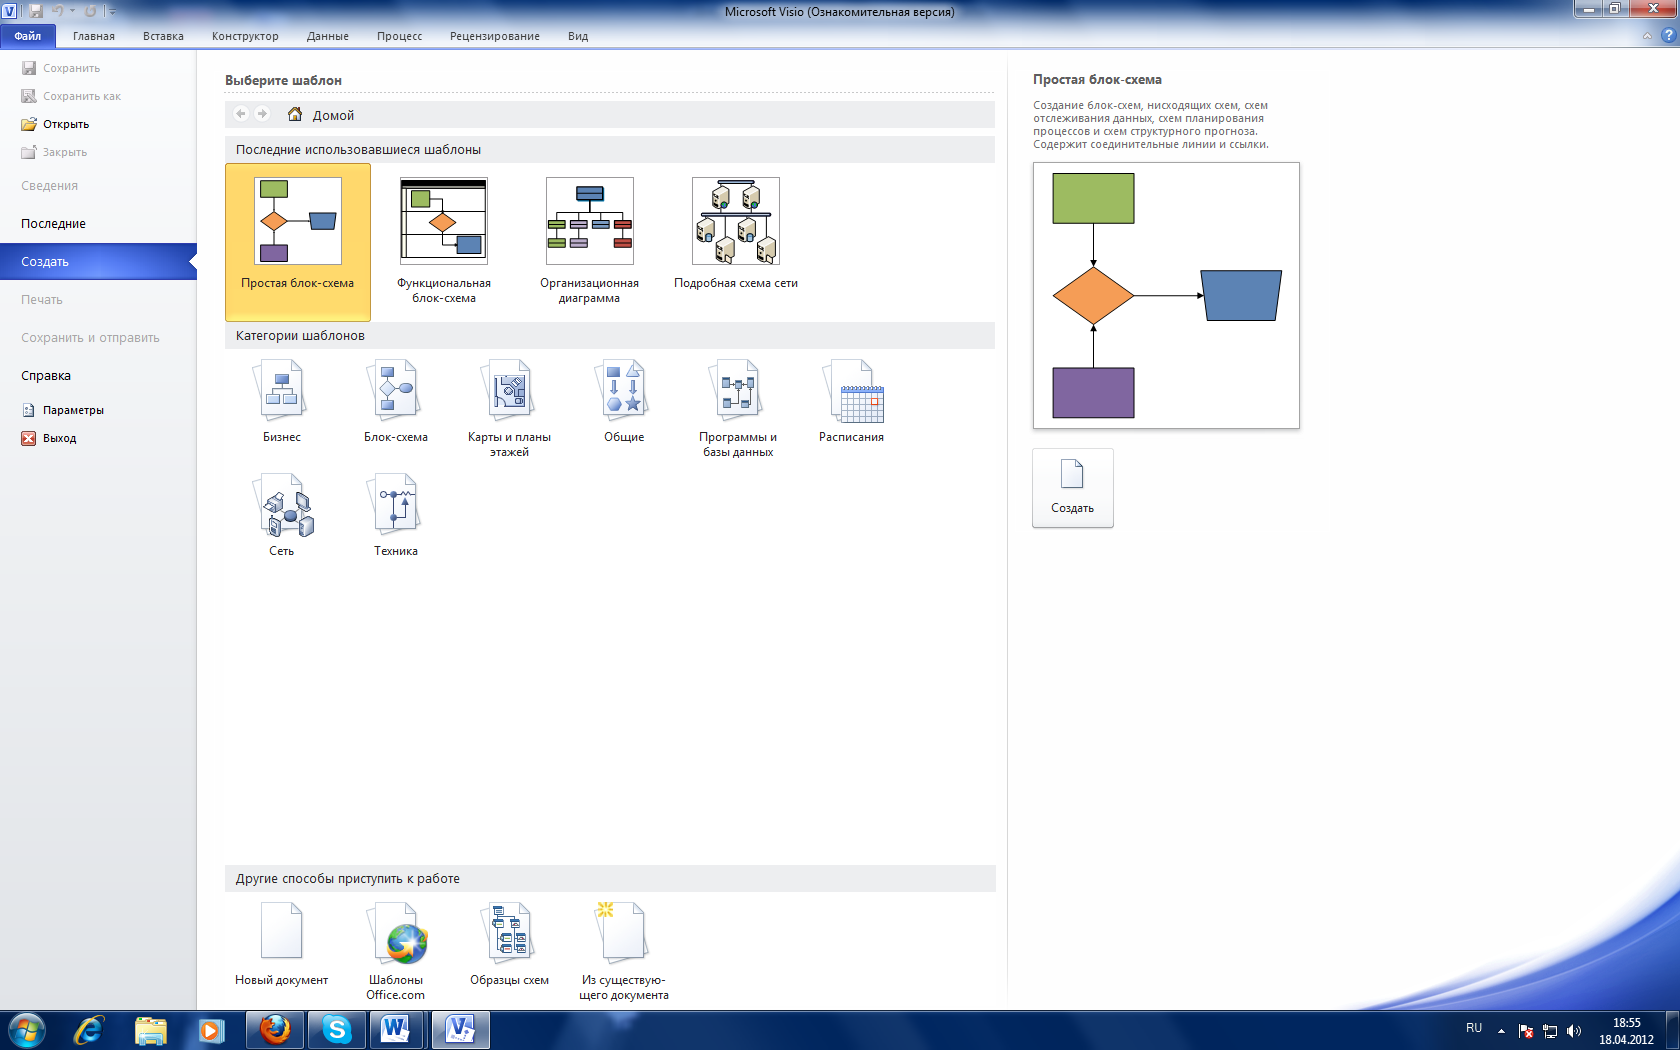The width and height of the screenshot is (1680, 1050).
Task: Click Выход to exit Visio
Action: click(x=49, y=438)
